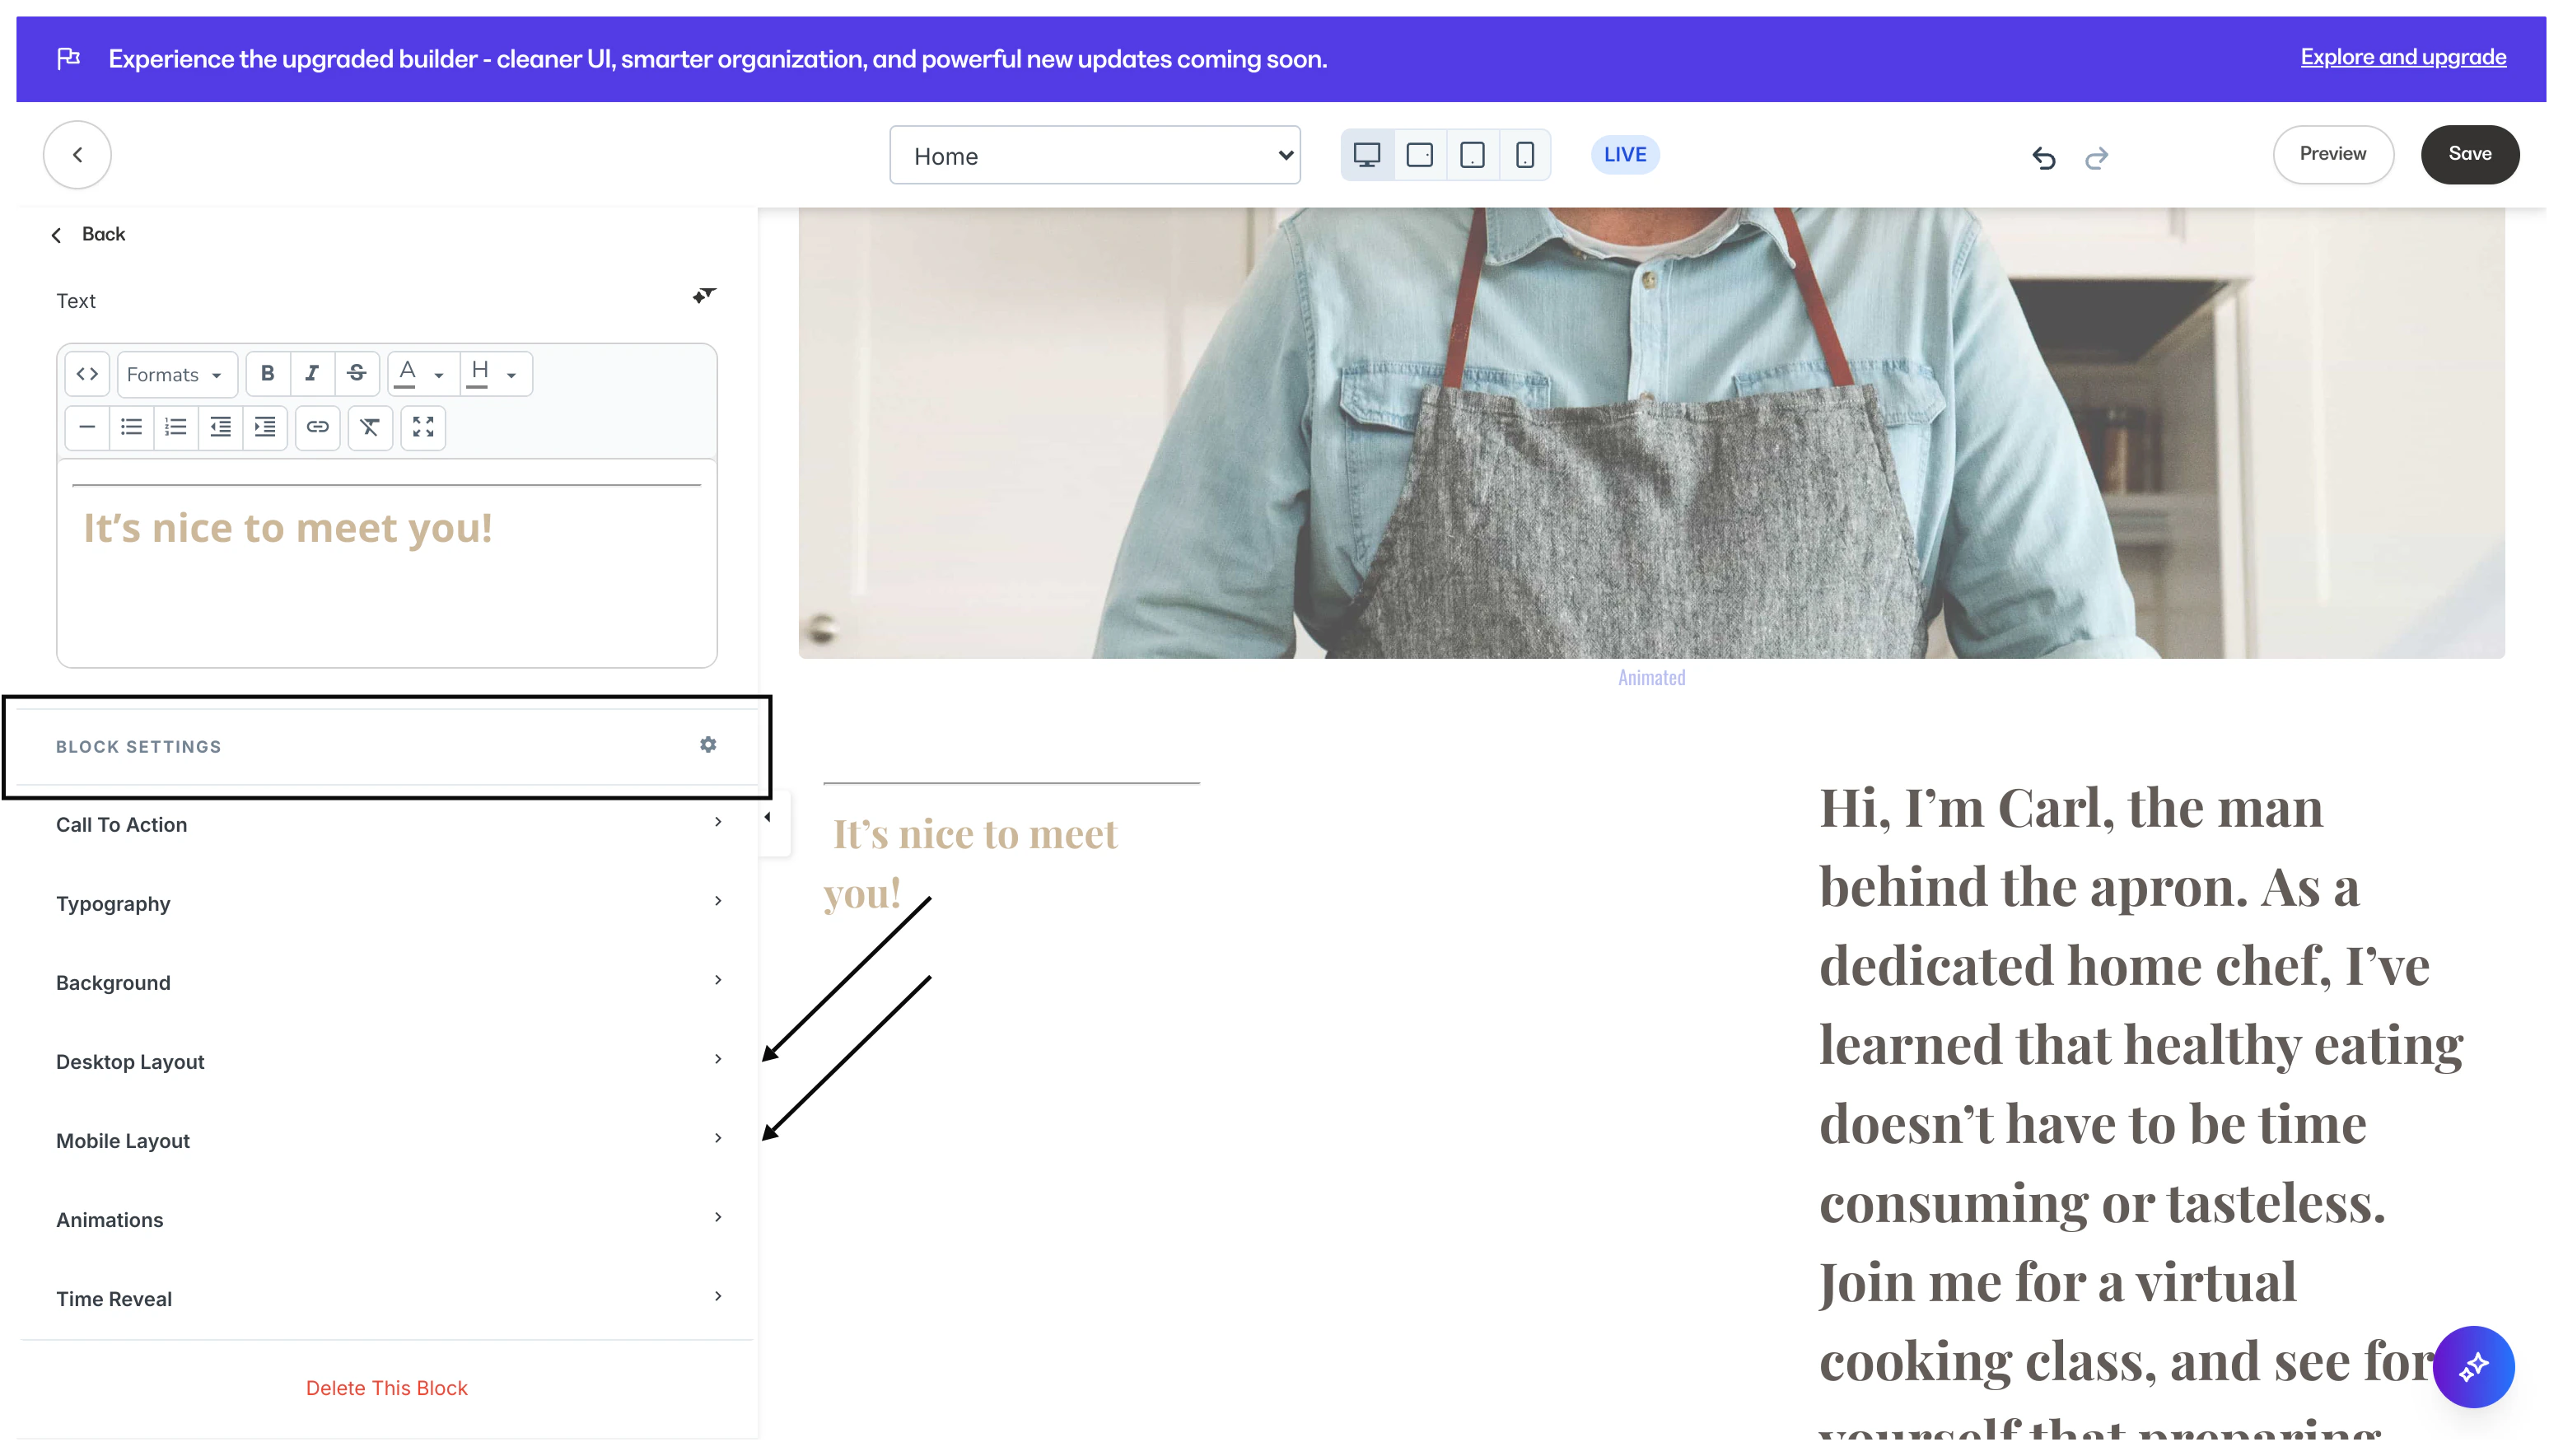Expand the Mobile Layout settings
This screenshot has height=1456, width=2563.
pos(387,1141)
